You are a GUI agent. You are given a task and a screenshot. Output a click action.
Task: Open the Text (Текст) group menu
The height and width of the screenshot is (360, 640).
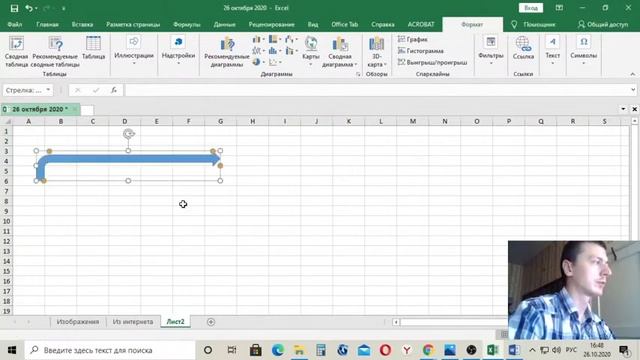552,51
